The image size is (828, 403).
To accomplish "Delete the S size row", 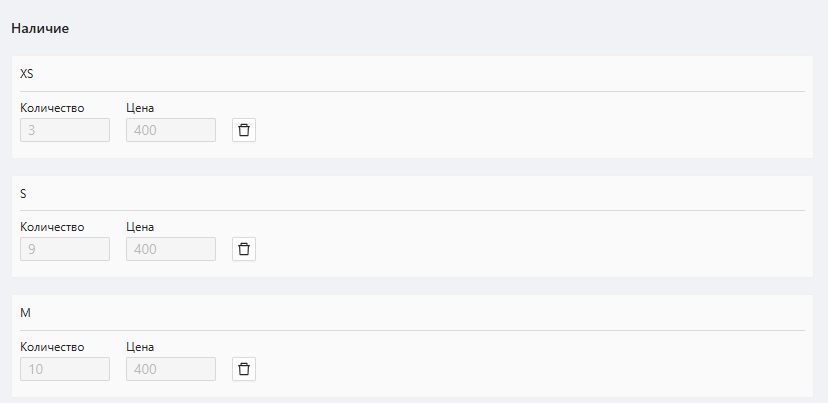I will (244, 249).
